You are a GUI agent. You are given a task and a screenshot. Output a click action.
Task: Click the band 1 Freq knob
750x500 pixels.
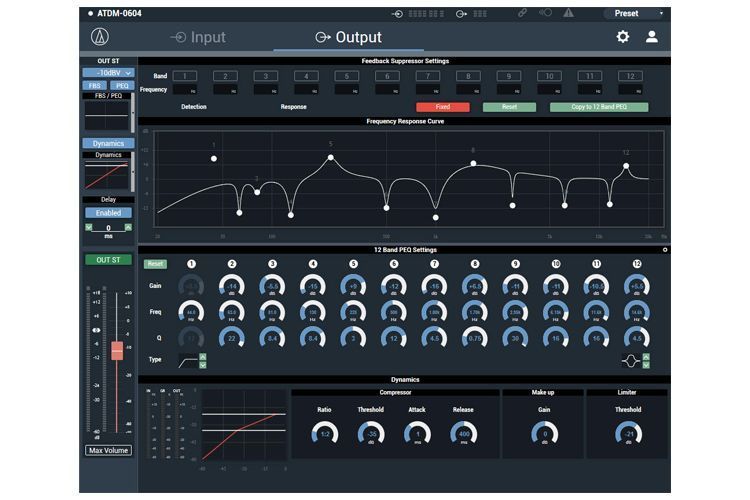click(191, 312)
